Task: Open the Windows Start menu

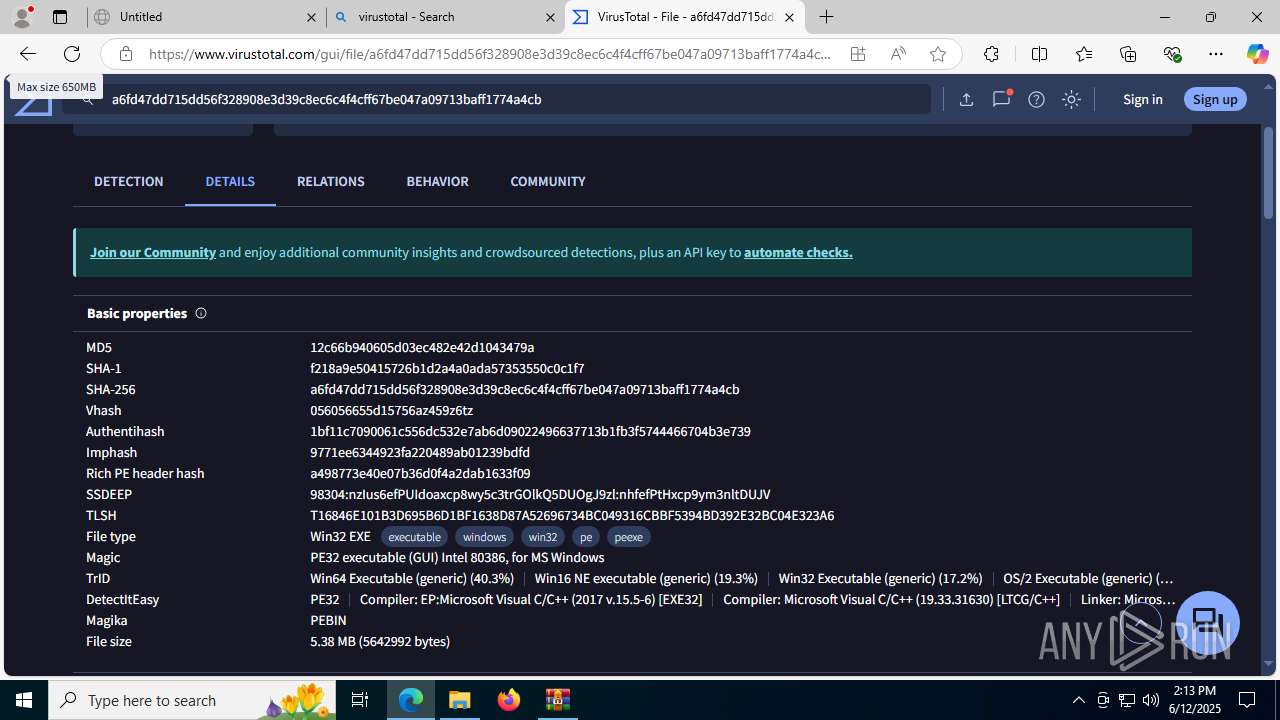Action: click(24, 700)
